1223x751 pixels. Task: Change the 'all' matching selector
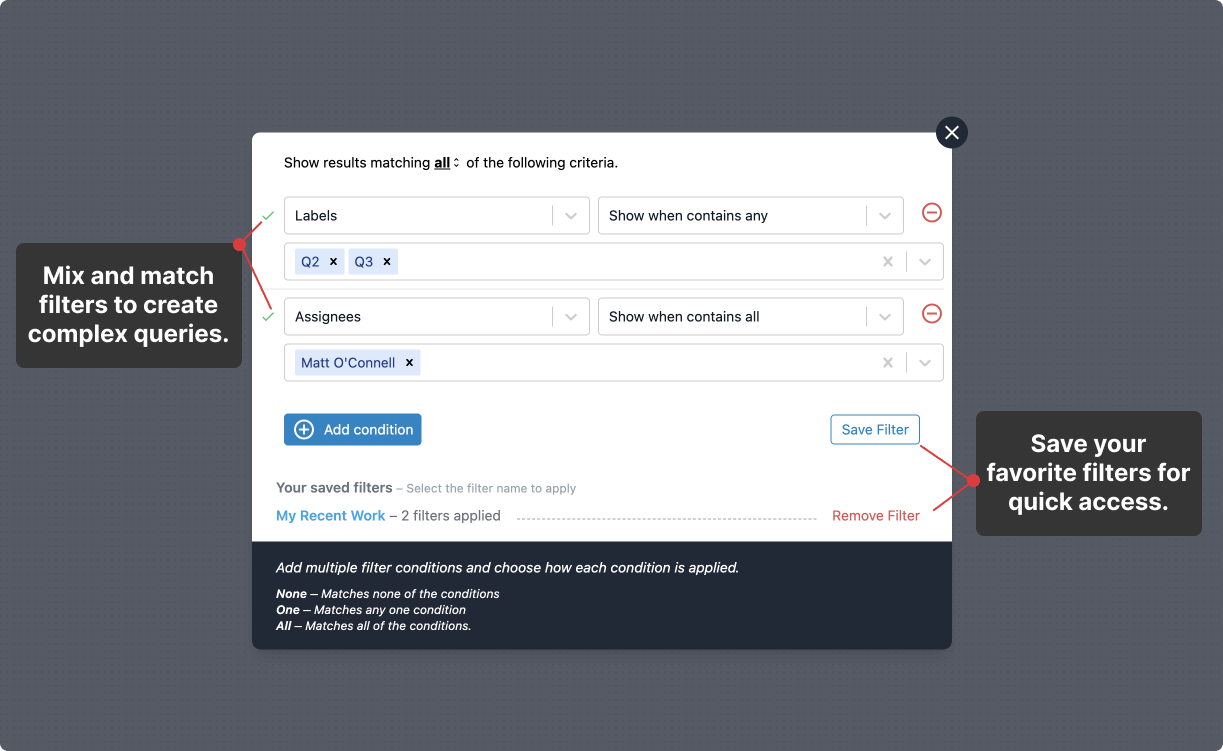tap(447, 163)
